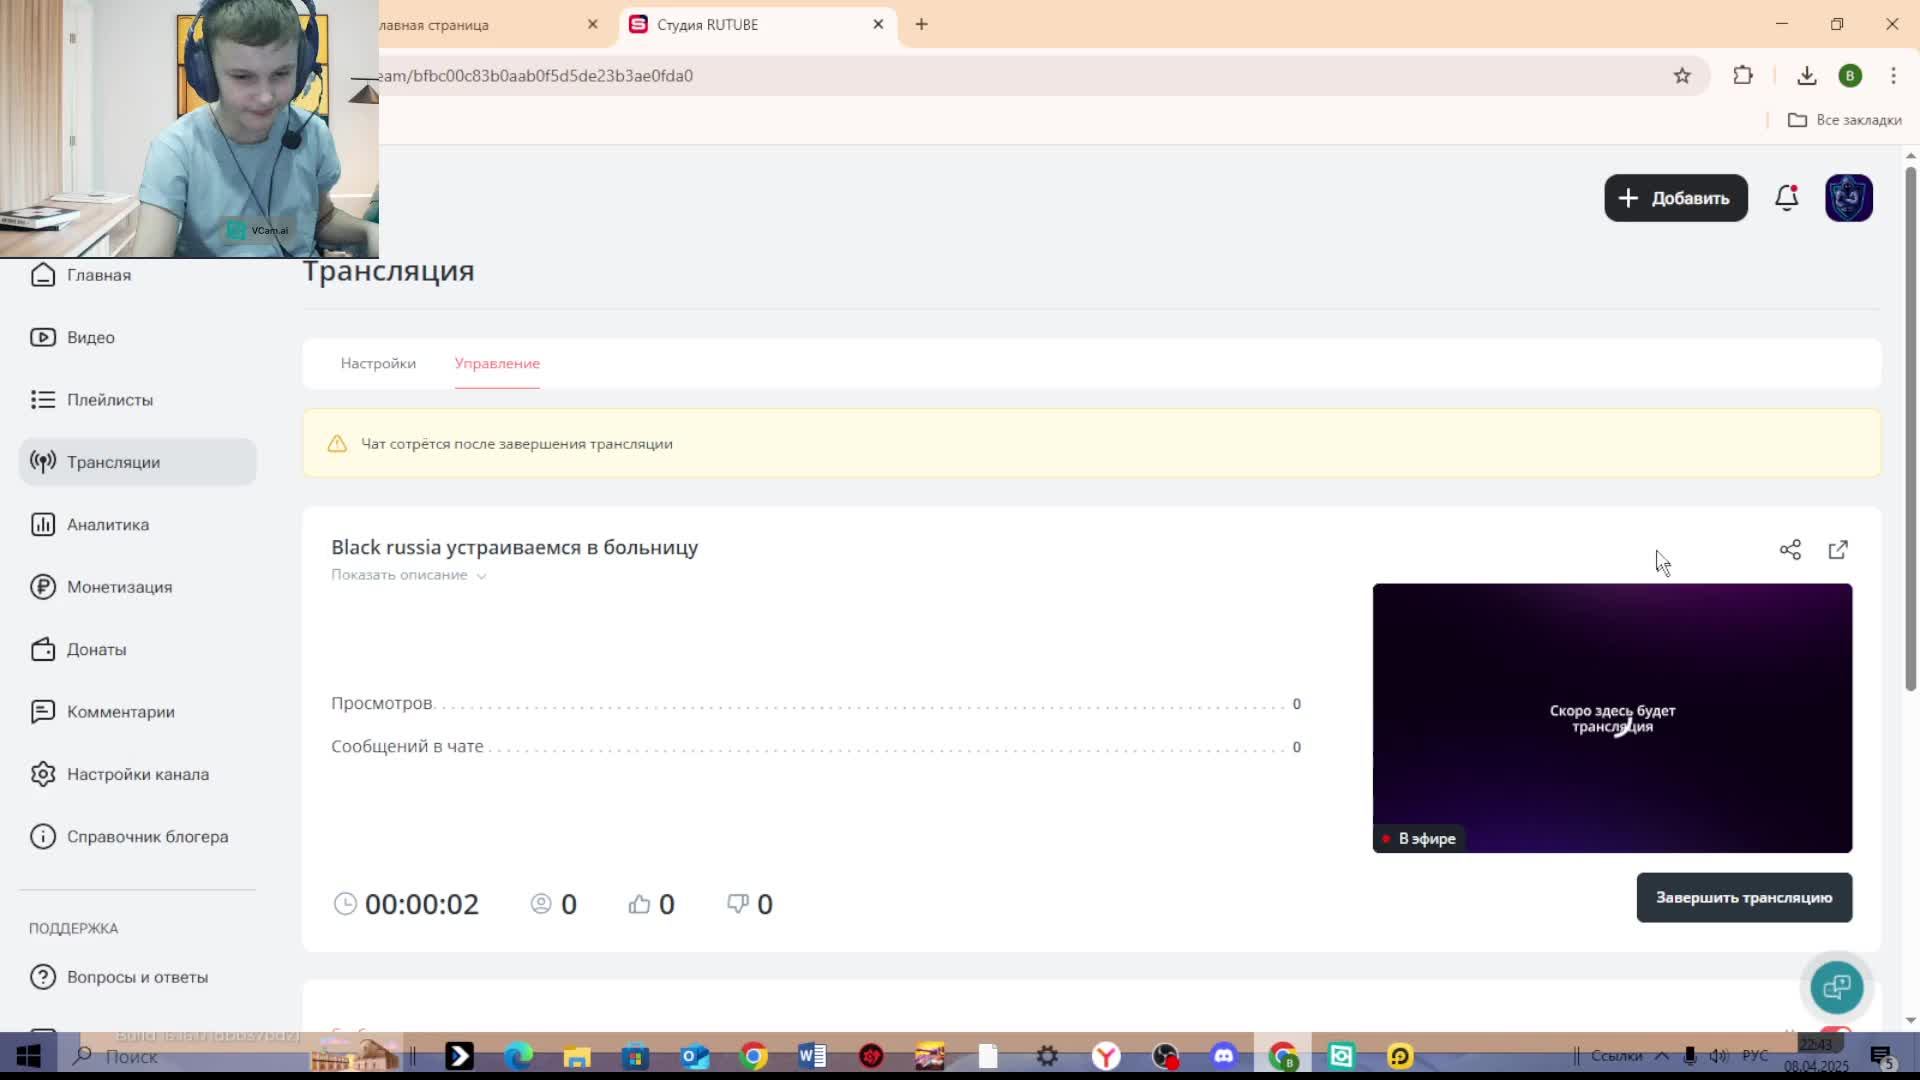Image resolution: width=1920 pixels, height=1080 pixels.
Task: Switch to the Настройки tab
Action: click(x=378, y=363)
